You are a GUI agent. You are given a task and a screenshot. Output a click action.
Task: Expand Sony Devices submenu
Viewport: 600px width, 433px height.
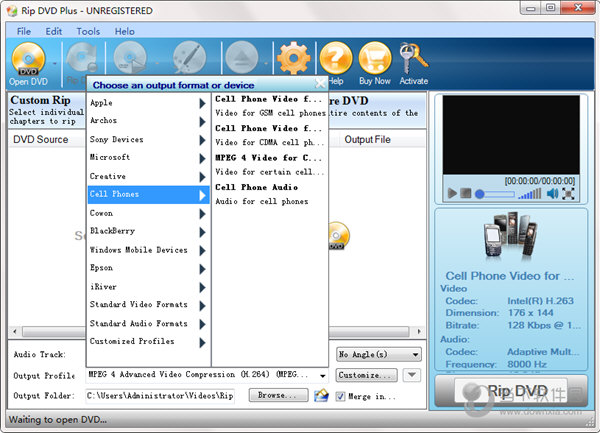coord(148,140)
